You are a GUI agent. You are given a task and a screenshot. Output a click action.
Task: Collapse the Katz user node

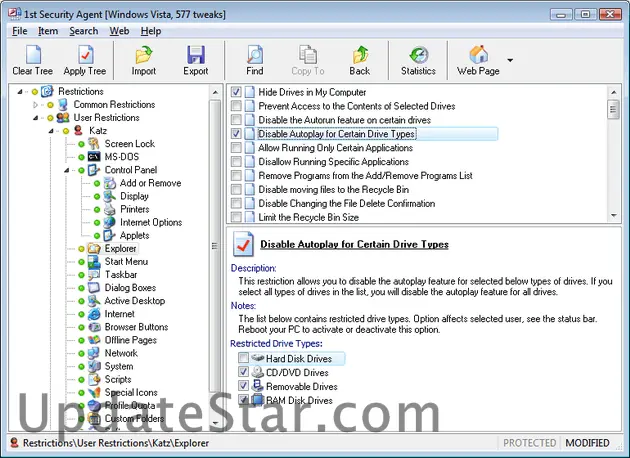pos(51,131)
